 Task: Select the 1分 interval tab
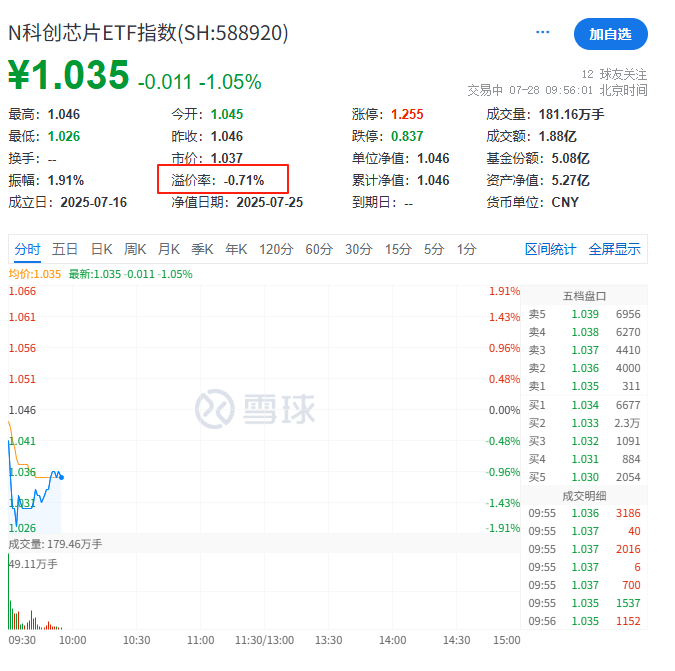tap(466, 249)
